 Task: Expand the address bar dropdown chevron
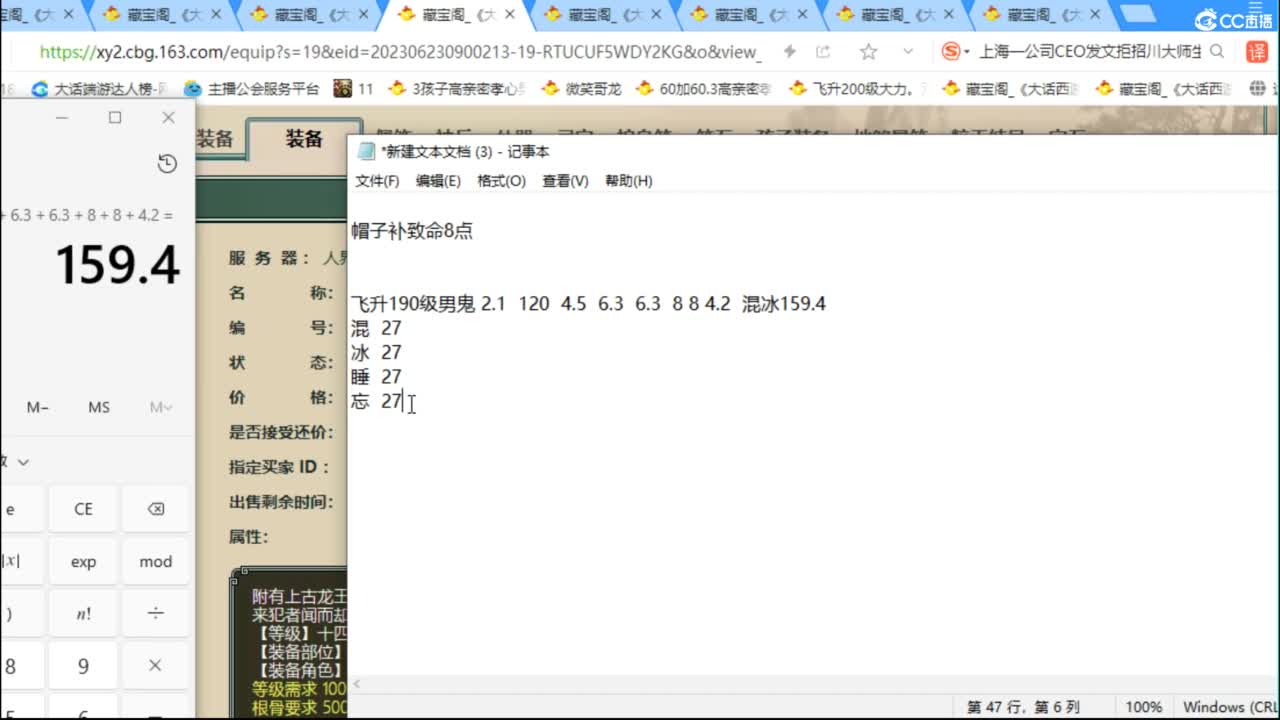[x=908, y=52]
